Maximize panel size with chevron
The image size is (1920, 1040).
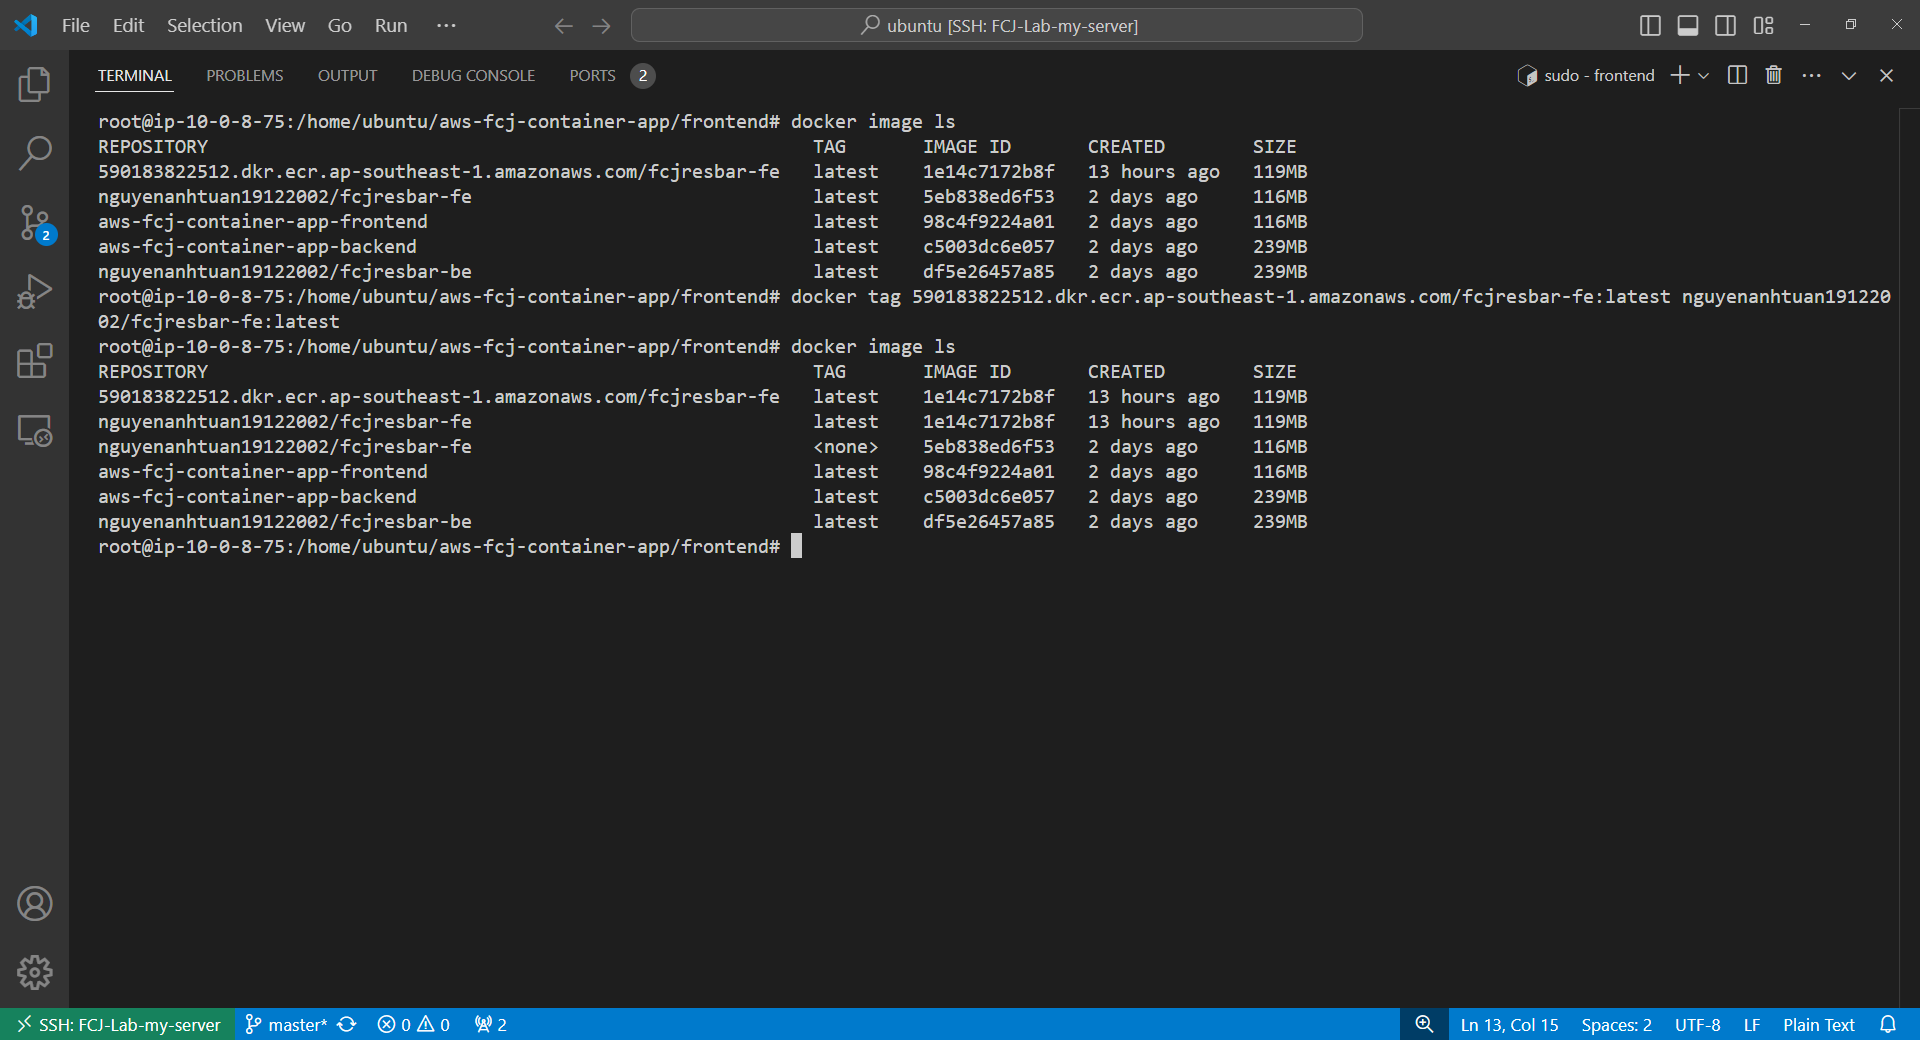pyautogui.click(x=1849, y=75)
